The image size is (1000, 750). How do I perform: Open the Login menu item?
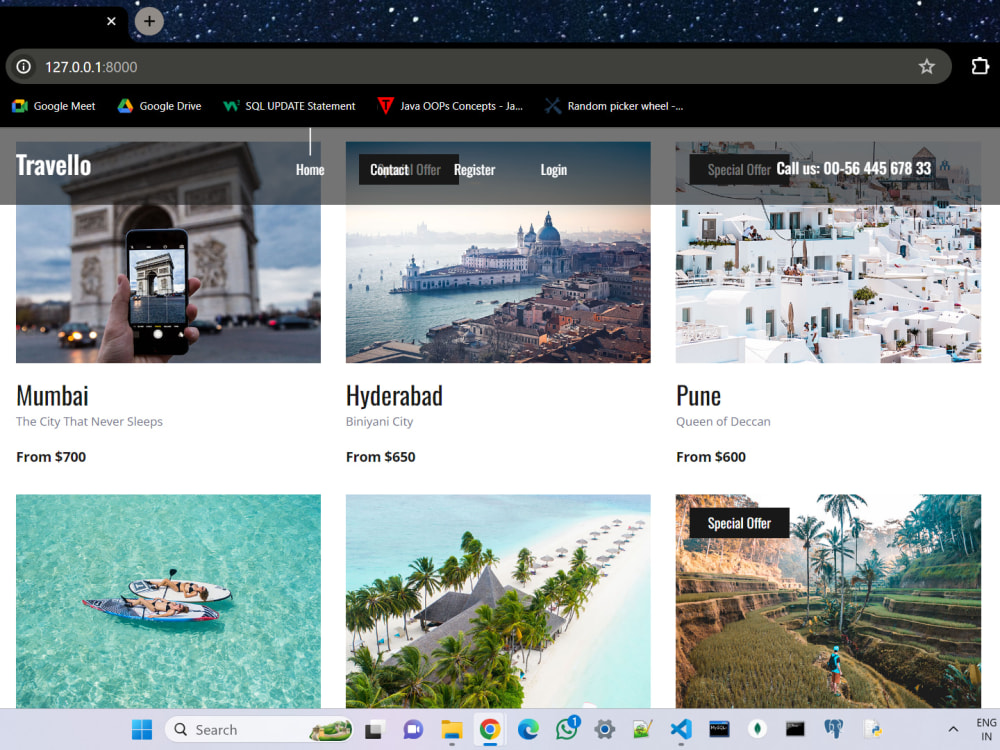(554, 170)
